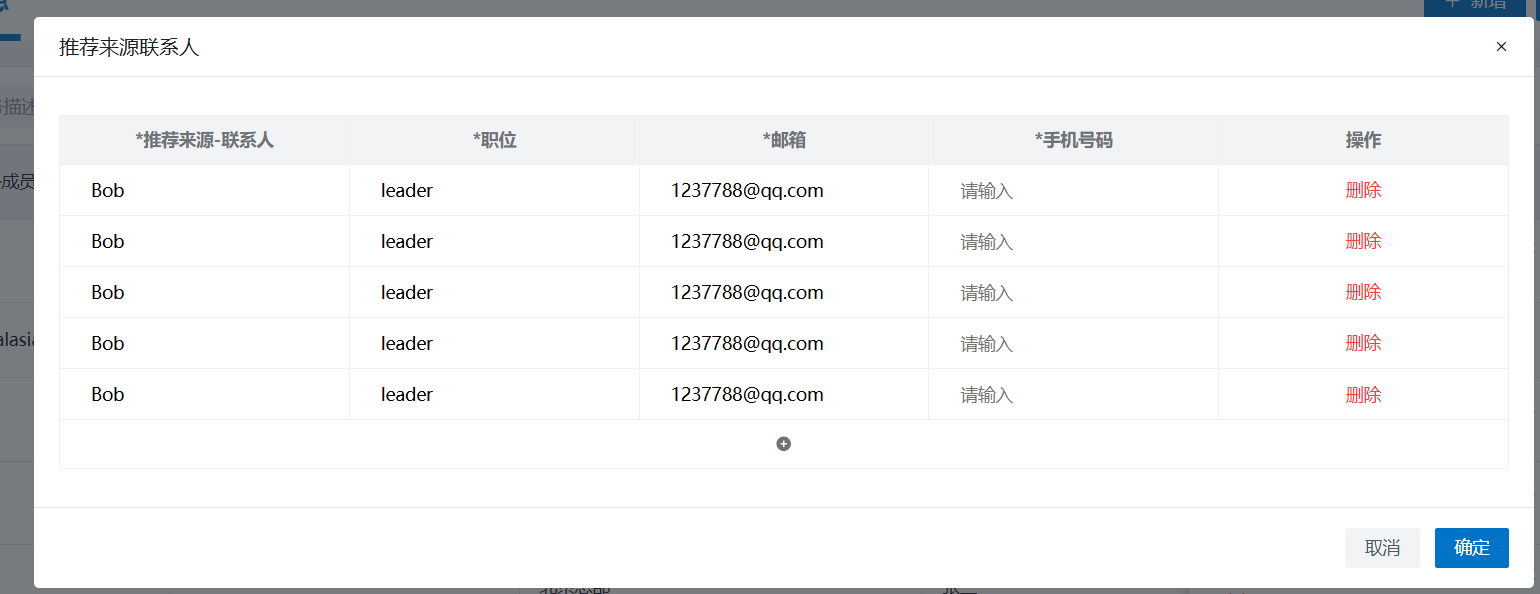The width and height of the screenshot is (1540, 594).
Task: Click the second row's phone number field
Action: [x=1073, y=242]
